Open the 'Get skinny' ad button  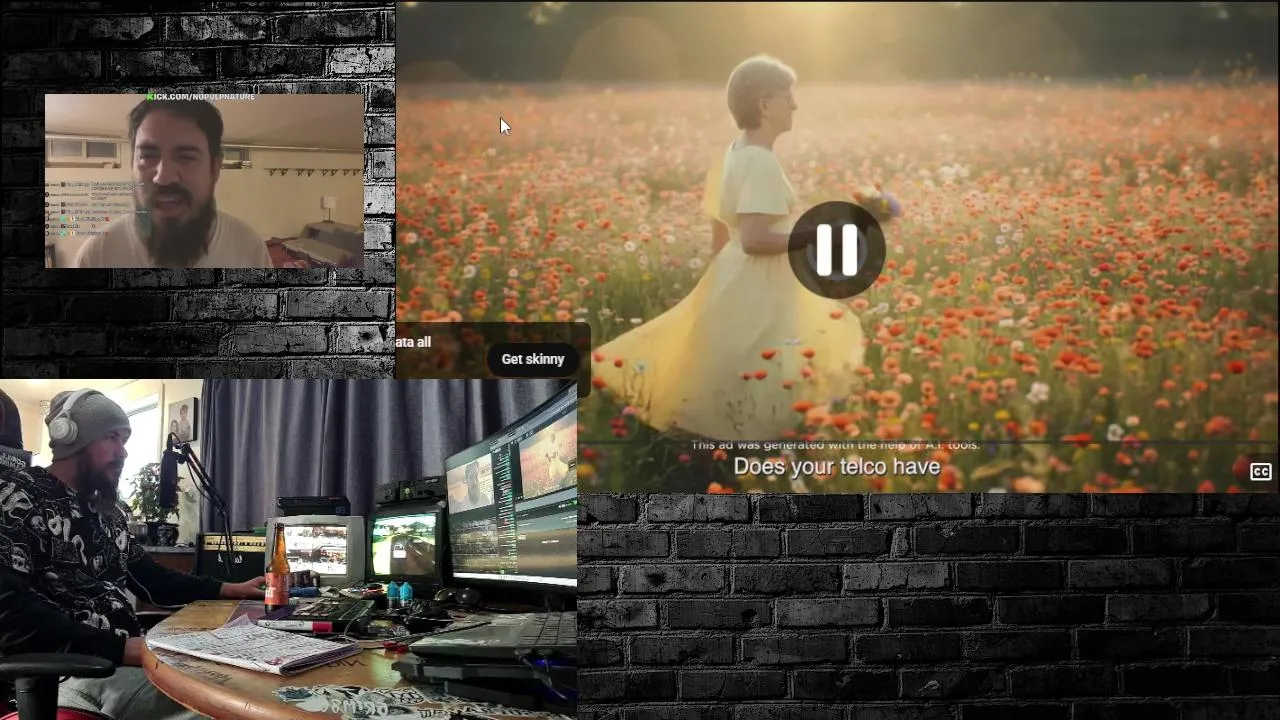pos(532,359)
